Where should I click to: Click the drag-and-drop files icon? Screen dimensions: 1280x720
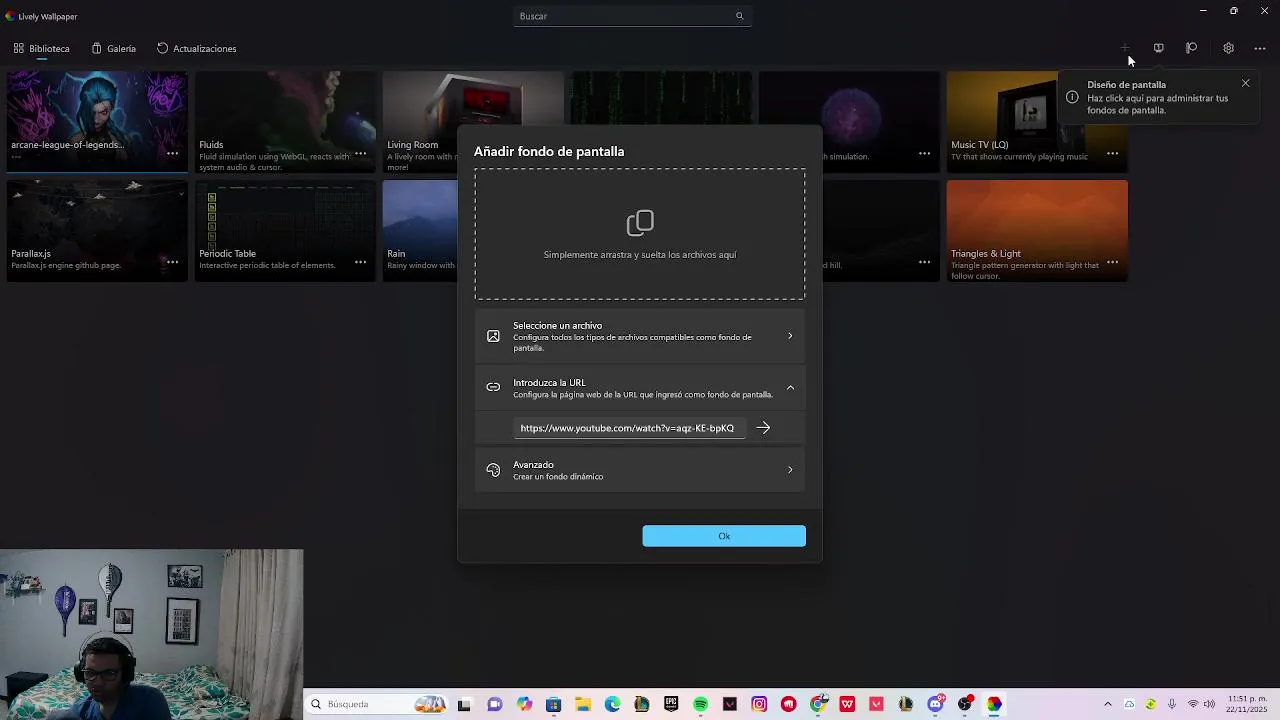(640, 222)
